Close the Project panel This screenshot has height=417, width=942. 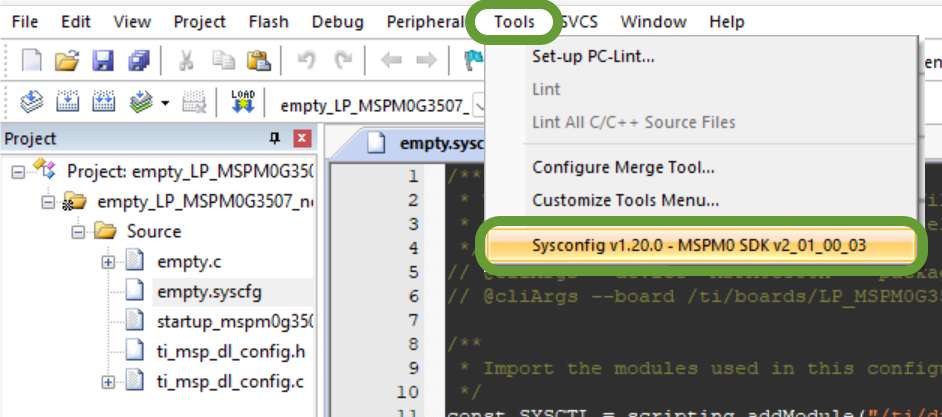[302, 139]
